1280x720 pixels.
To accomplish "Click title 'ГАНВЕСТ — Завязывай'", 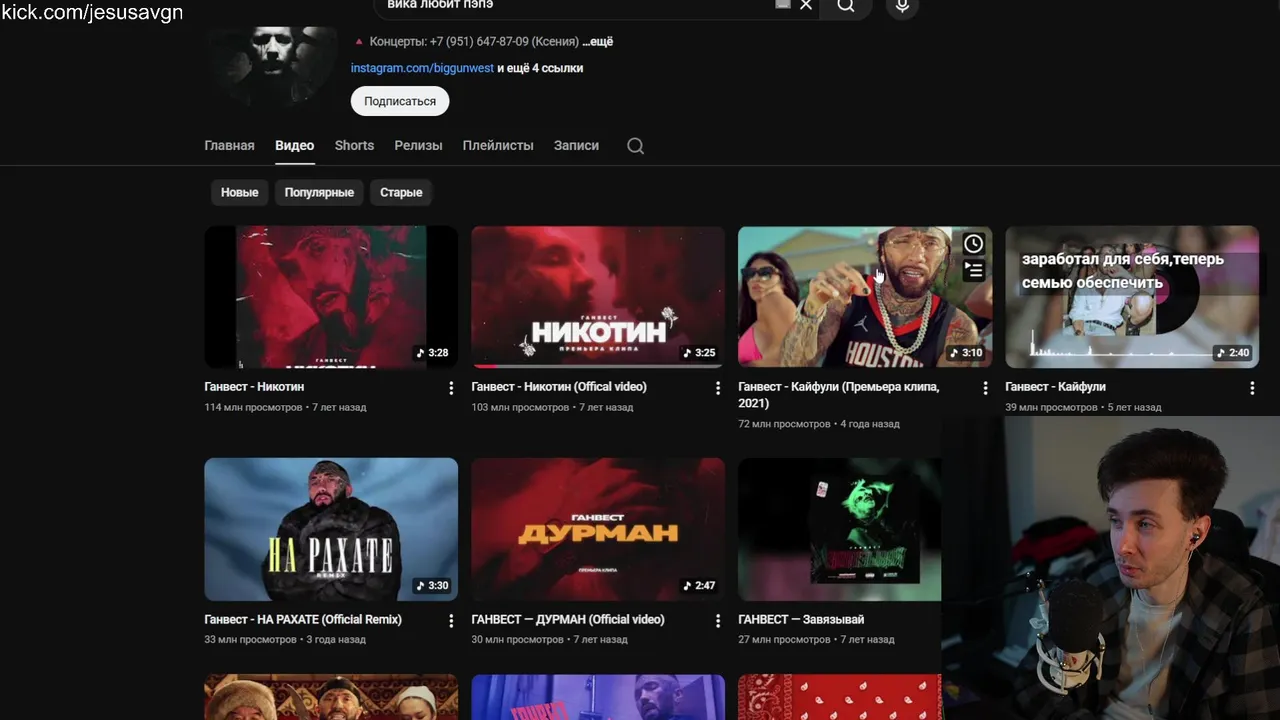I will click(x=801, y=620).
